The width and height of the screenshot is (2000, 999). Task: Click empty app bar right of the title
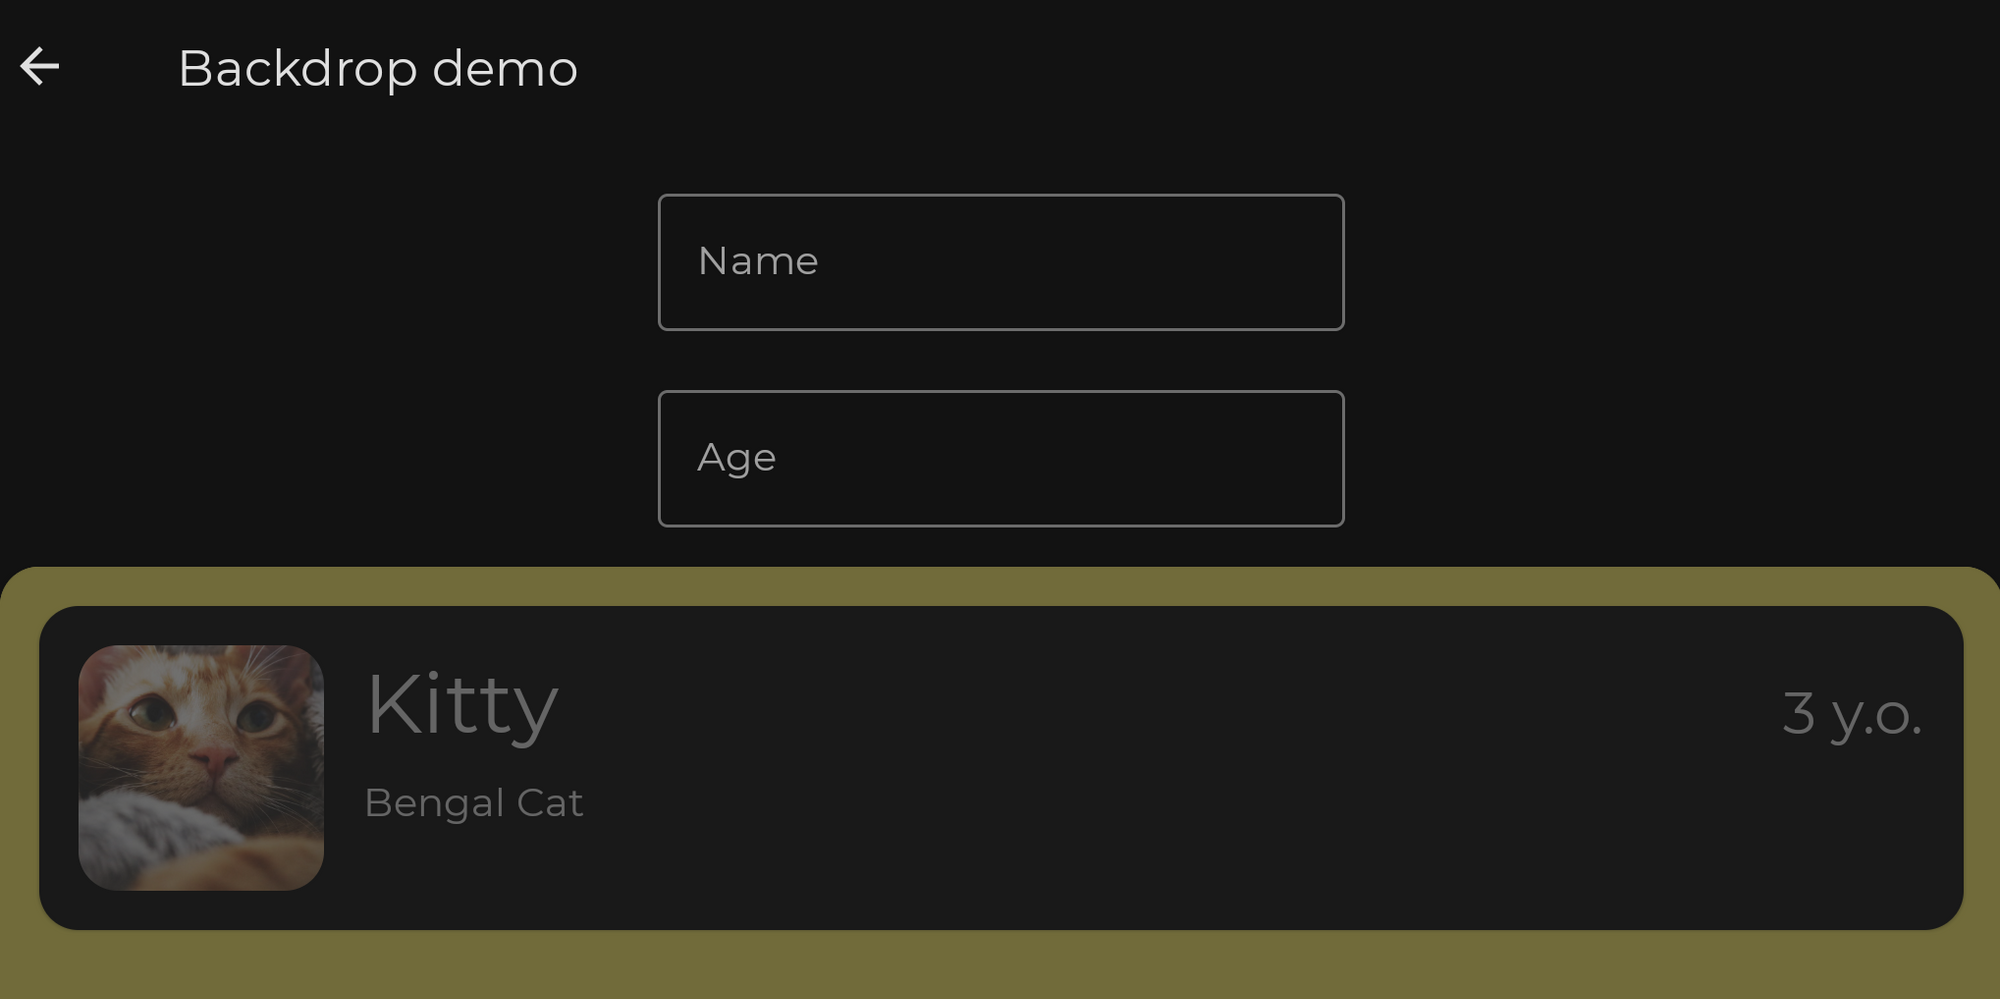click(x=1300, y=67)
